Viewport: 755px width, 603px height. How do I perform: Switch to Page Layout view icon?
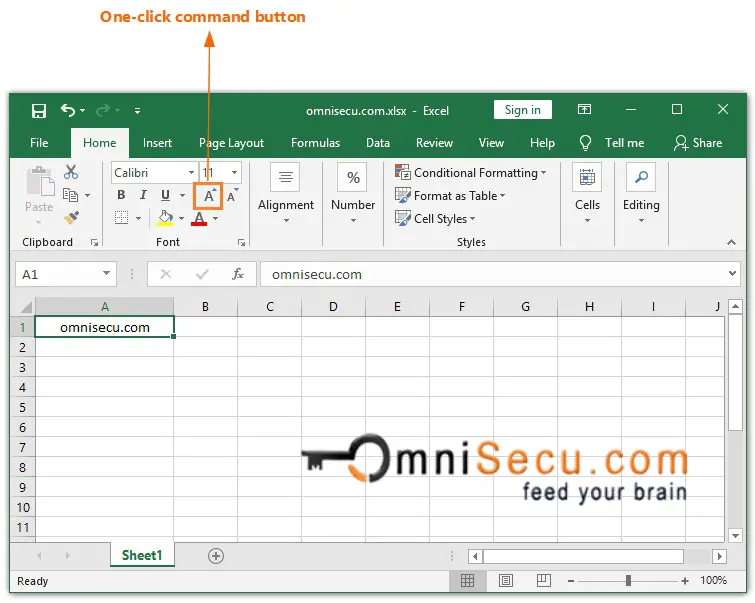(506, 581)
